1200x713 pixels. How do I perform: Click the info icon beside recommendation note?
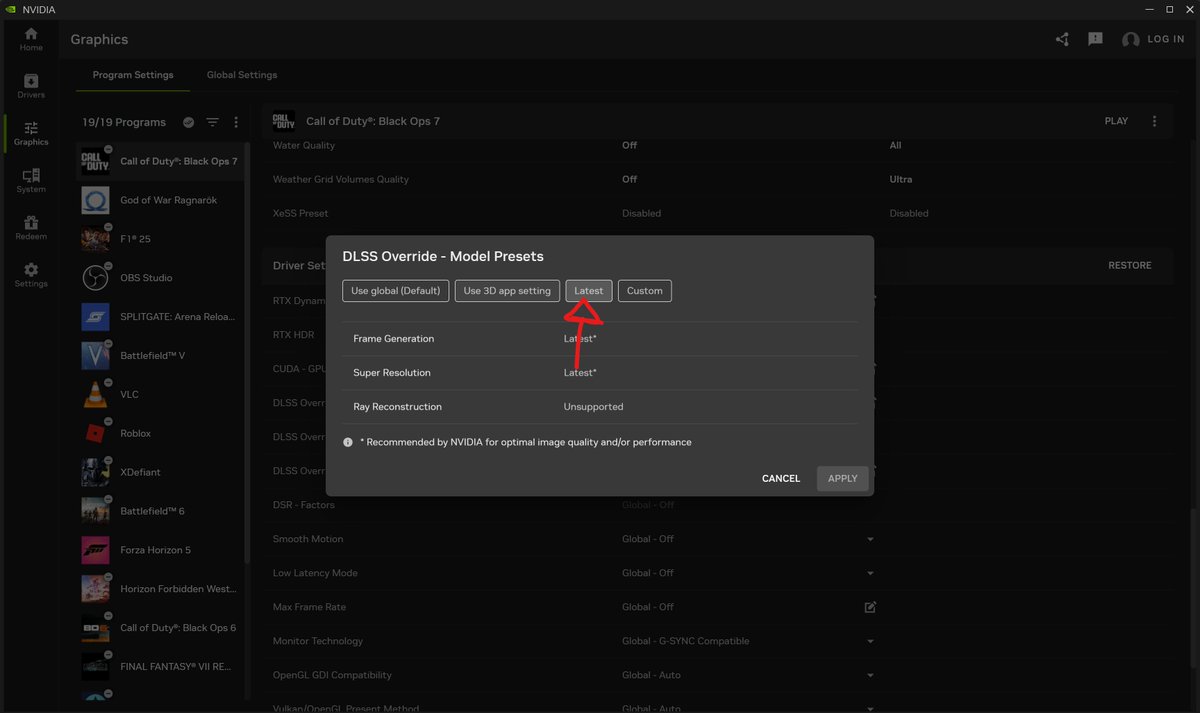[x=348, y=442]
